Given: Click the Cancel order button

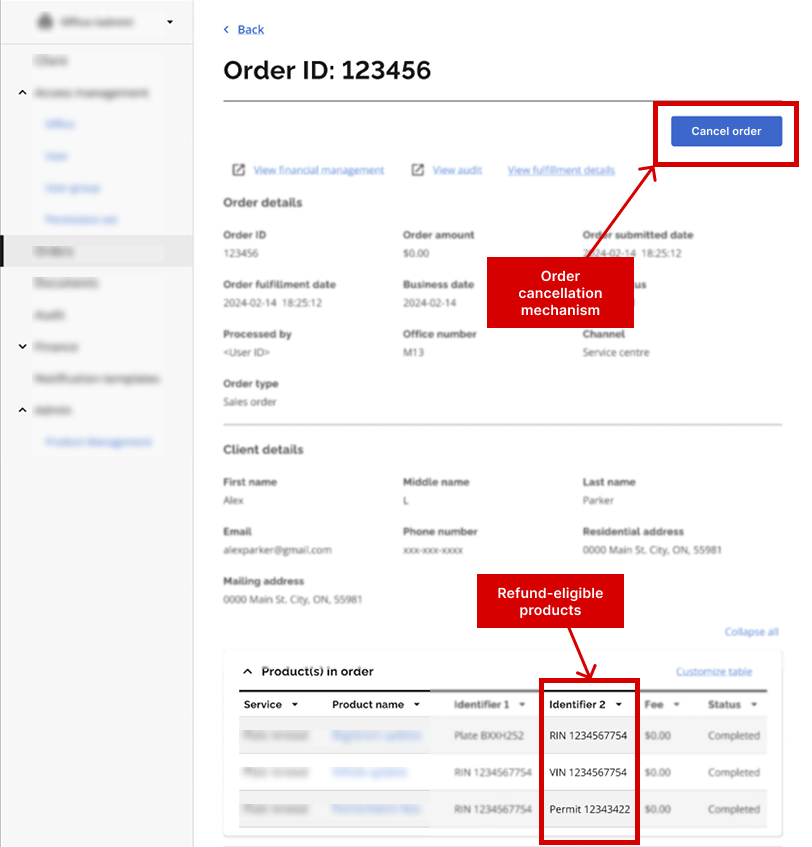Looking at the screenshot, I should click(x=726, y=131).
